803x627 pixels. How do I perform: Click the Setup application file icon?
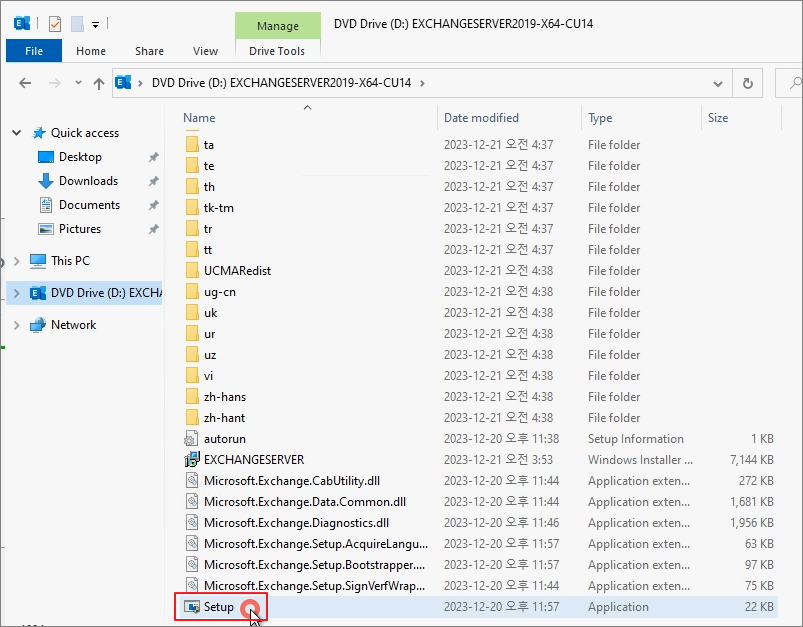[x=192, y=607]
